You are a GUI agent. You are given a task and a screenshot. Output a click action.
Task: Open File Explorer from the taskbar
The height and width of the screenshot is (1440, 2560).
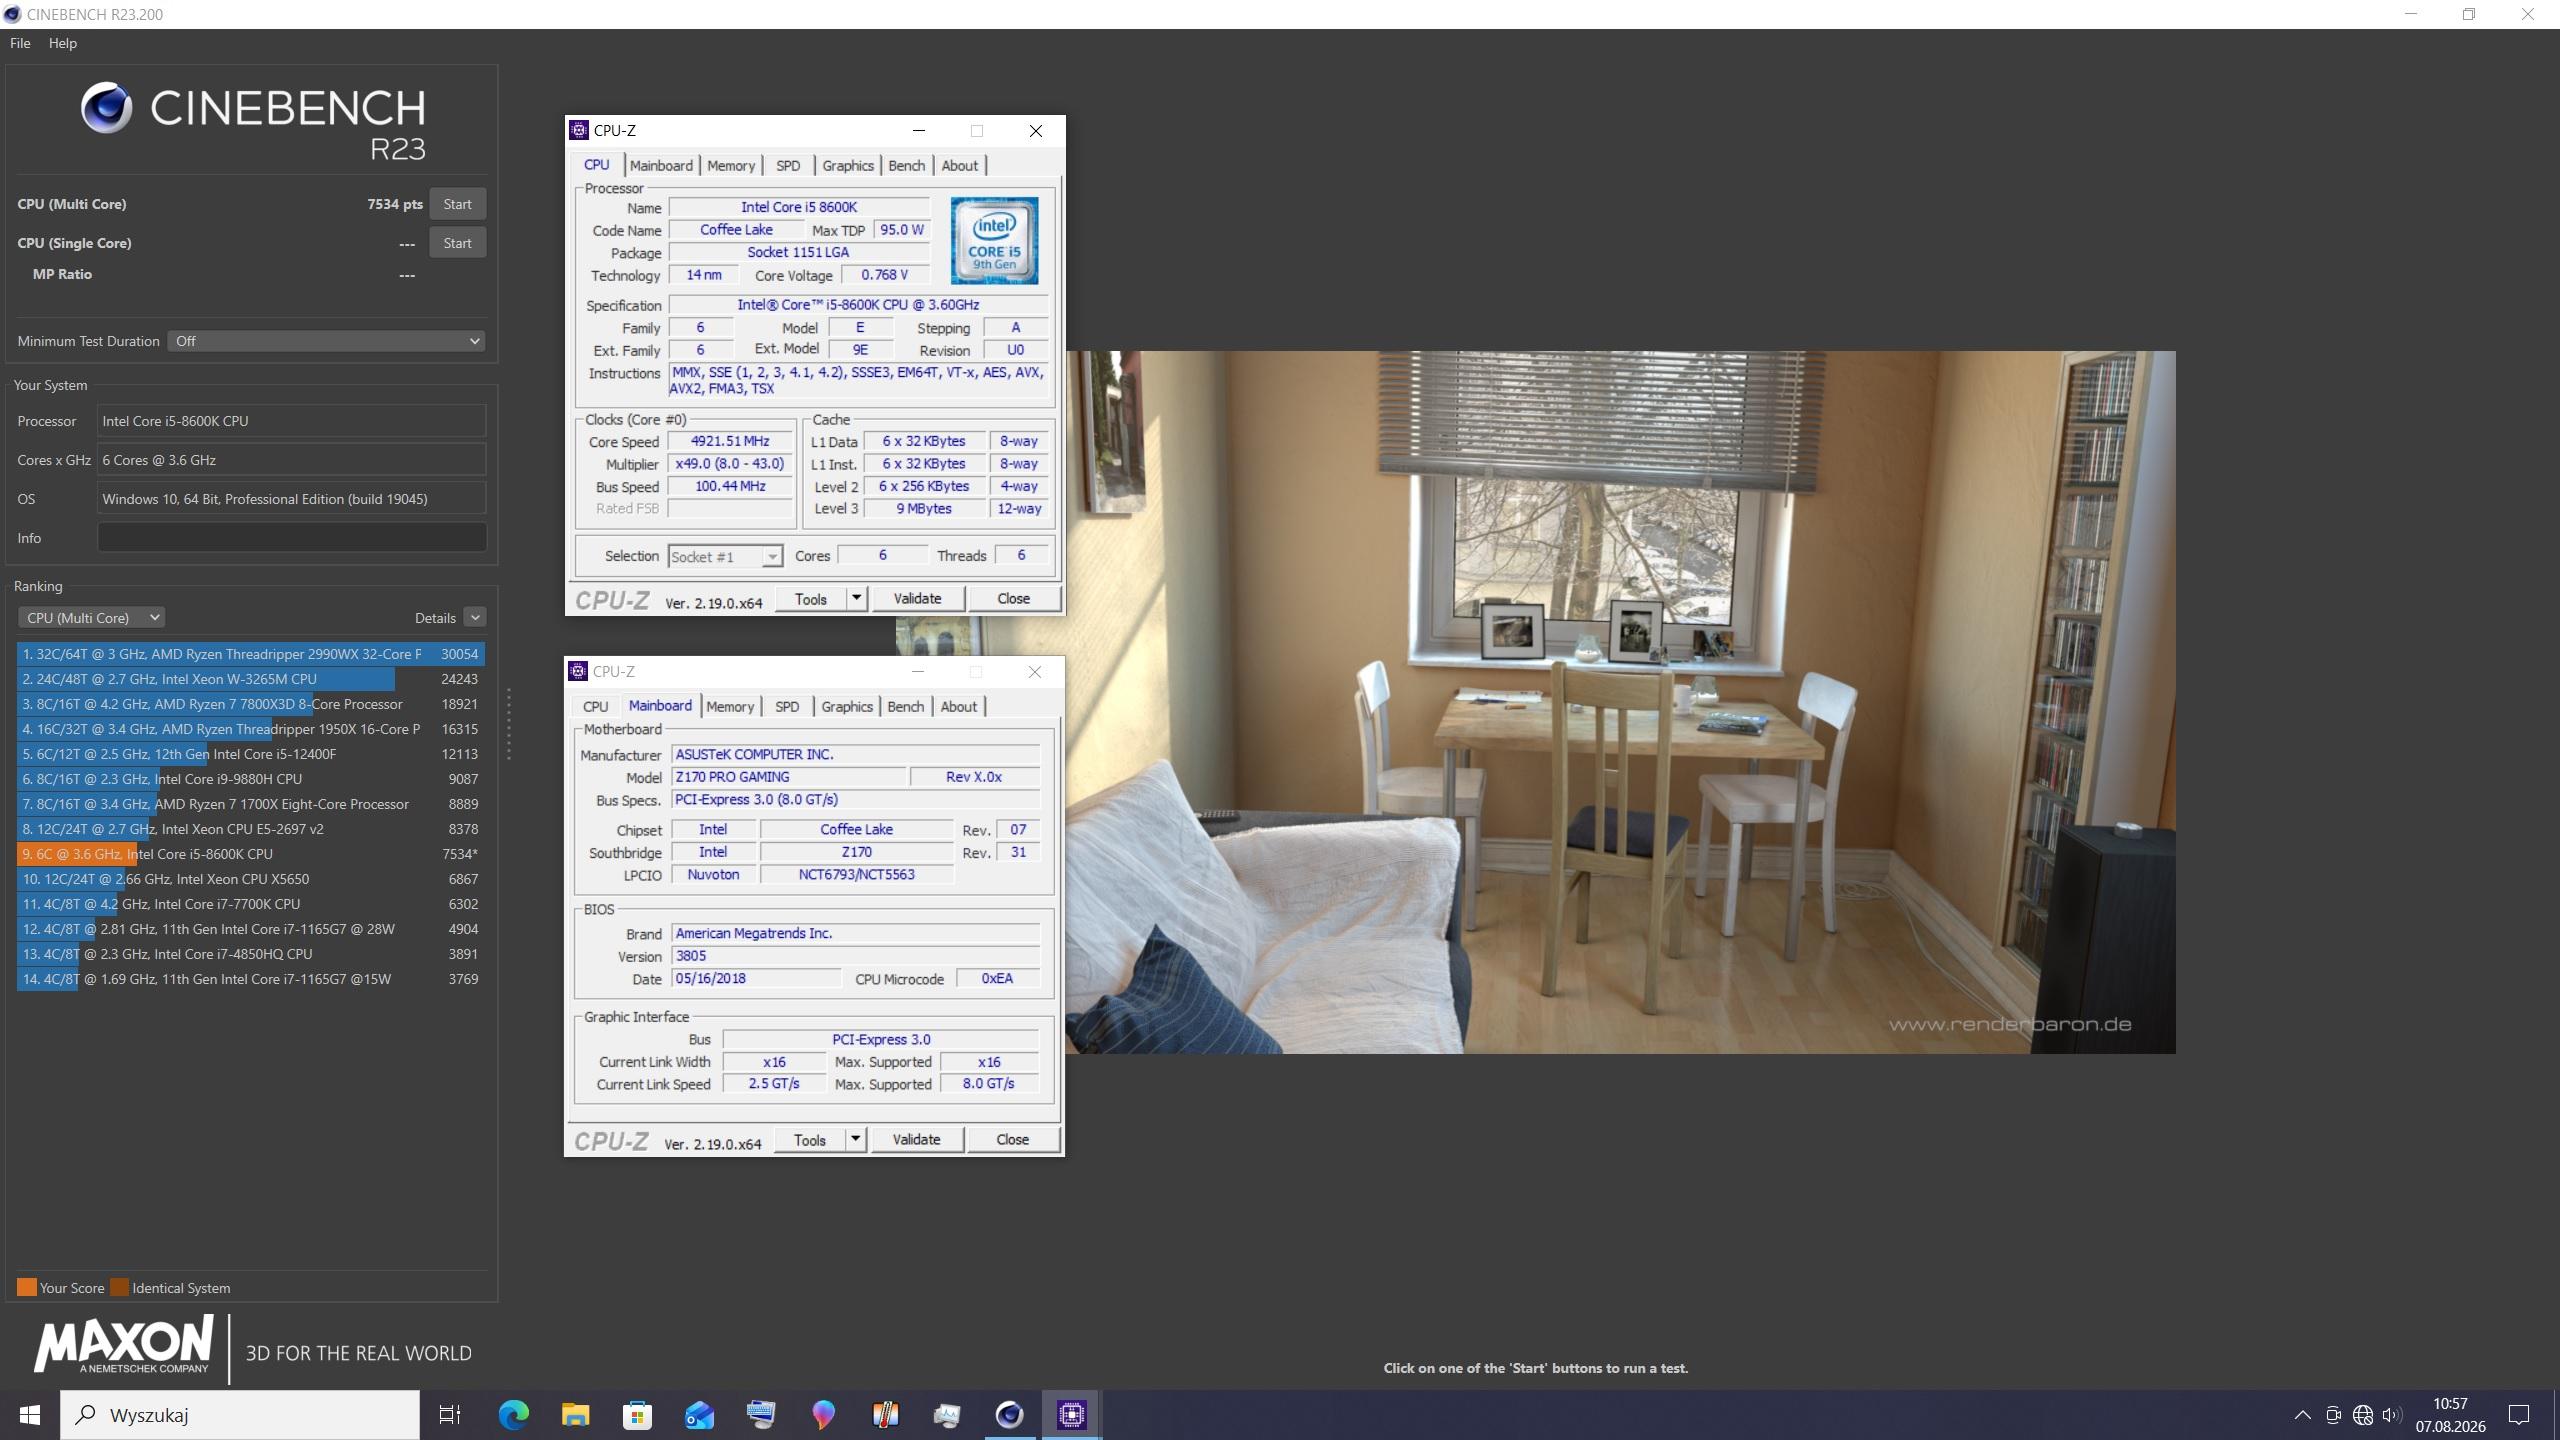click(575, 1415)
